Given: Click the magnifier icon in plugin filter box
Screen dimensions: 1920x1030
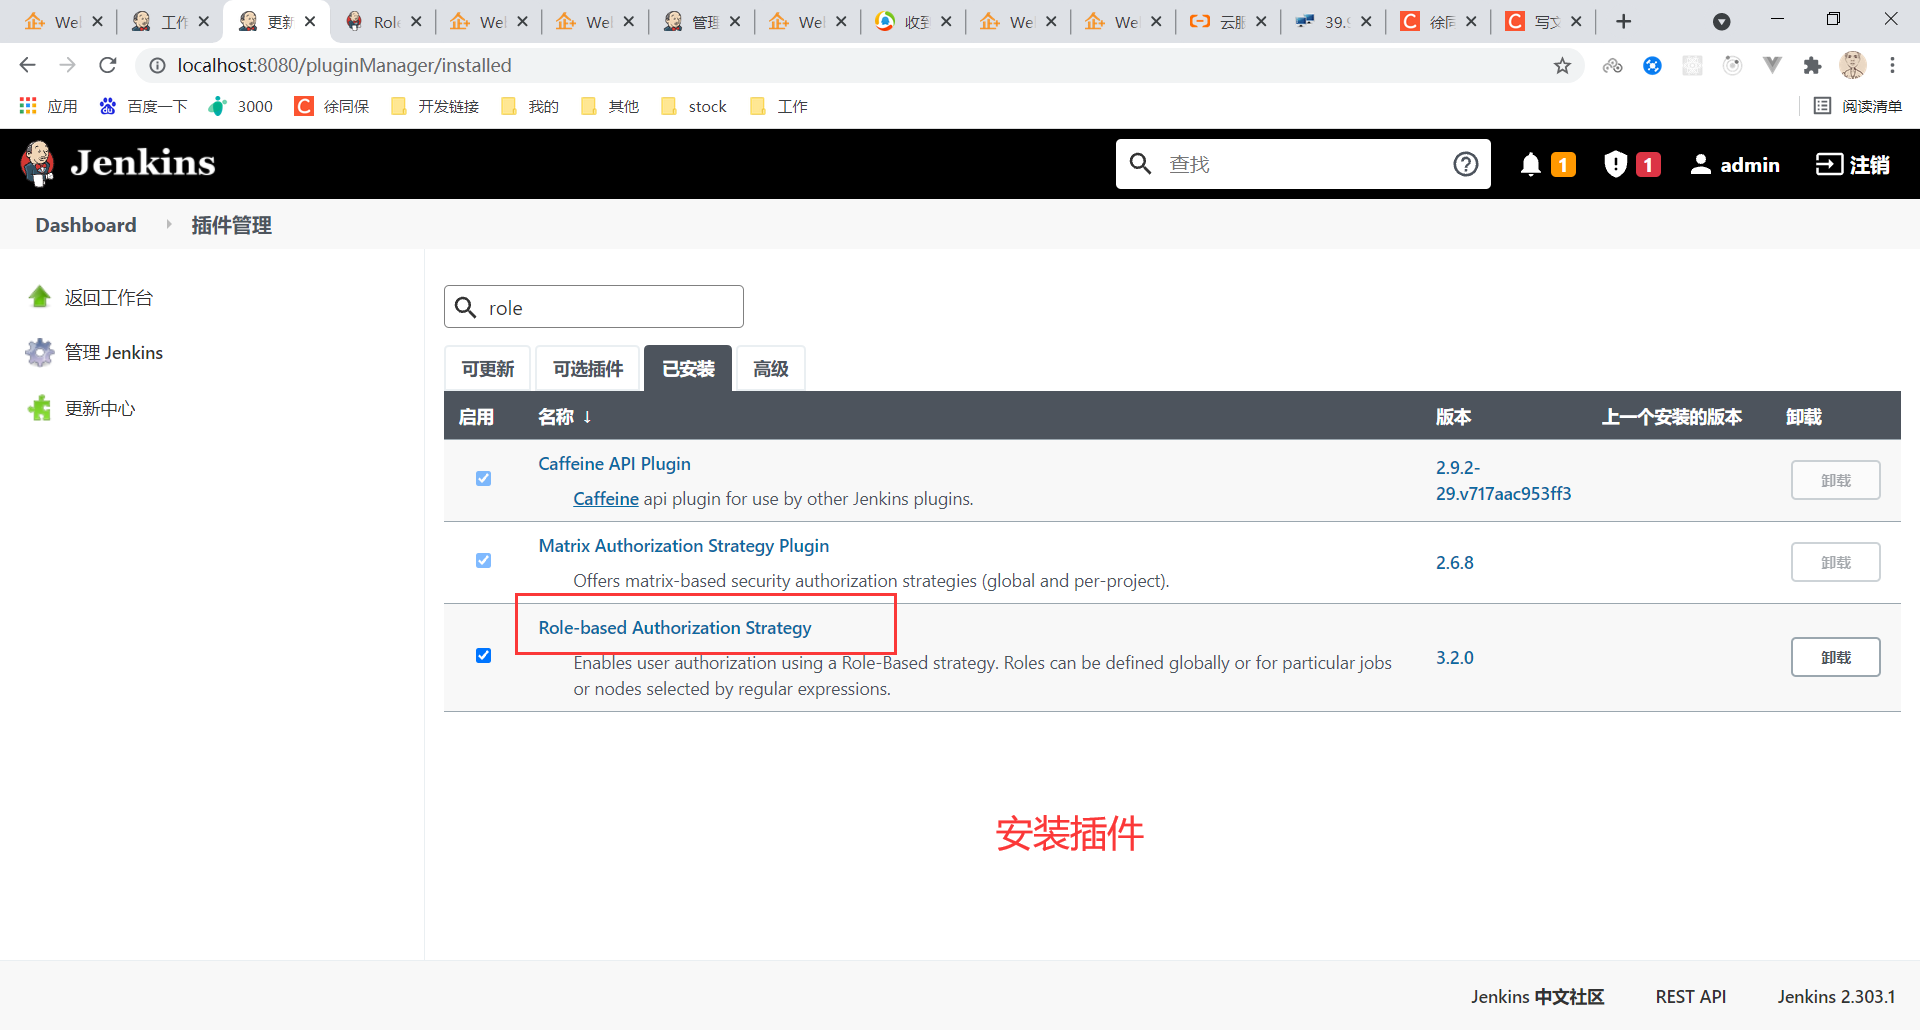Looking at the screenshot, I should (x=465, y=307).
